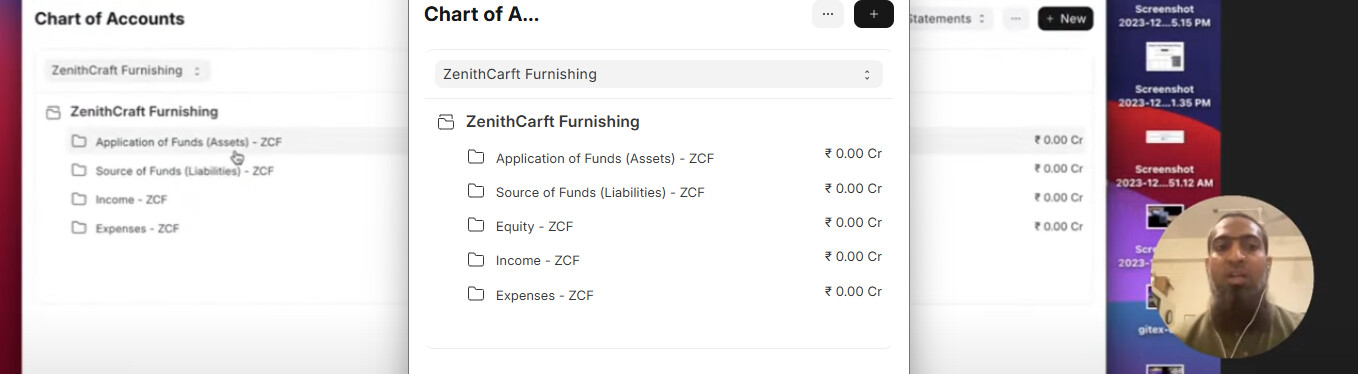The image size is (1358, 374).
Task: Click the Source of Funds (Liabilities) folder icon
Action: pyautogui.click(x=476, y=191)
